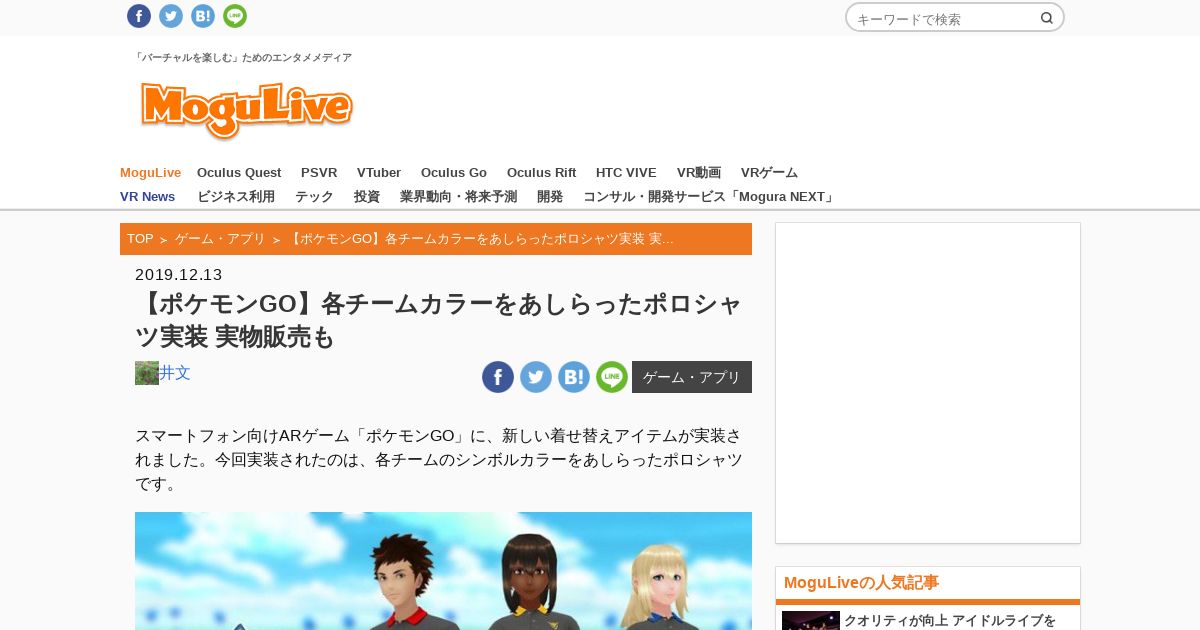Open 業界動向・将来予測 menu item

click(x=458, y=197)
